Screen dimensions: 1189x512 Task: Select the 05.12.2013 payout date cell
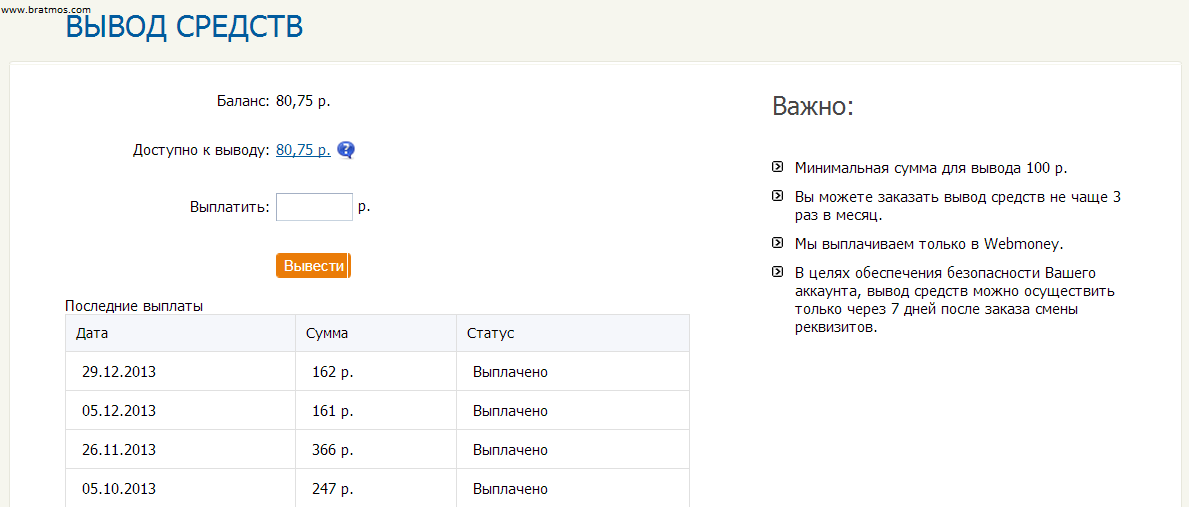(x=119, y=411)
